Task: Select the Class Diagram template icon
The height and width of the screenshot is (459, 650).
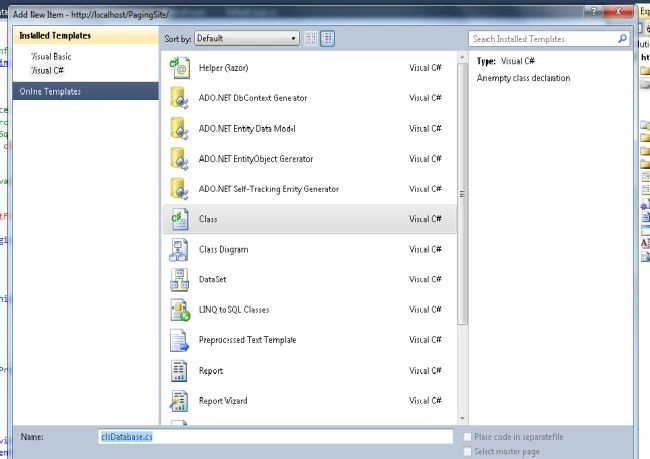Action: tap(179, 249)
